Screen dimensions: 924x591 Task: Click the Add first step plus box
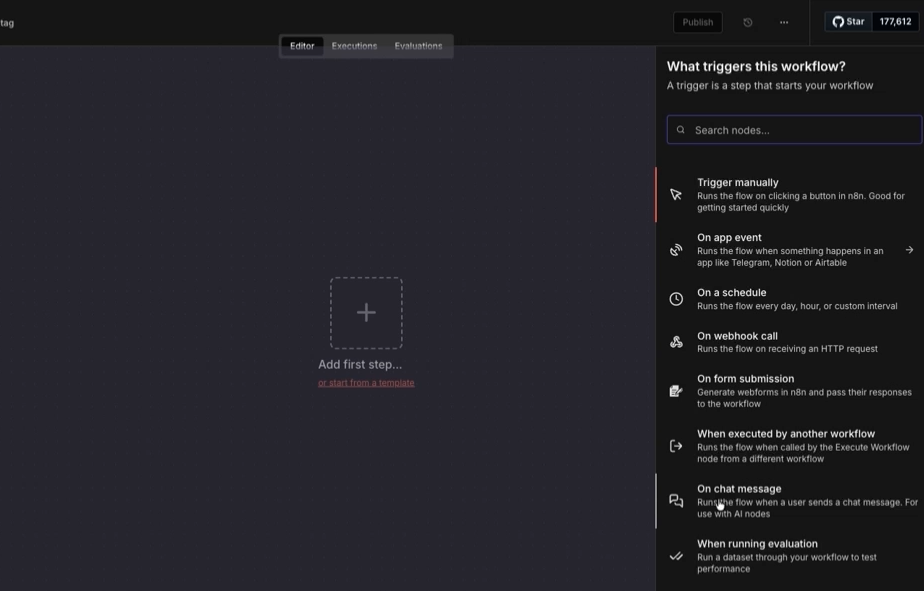point(366,313)
